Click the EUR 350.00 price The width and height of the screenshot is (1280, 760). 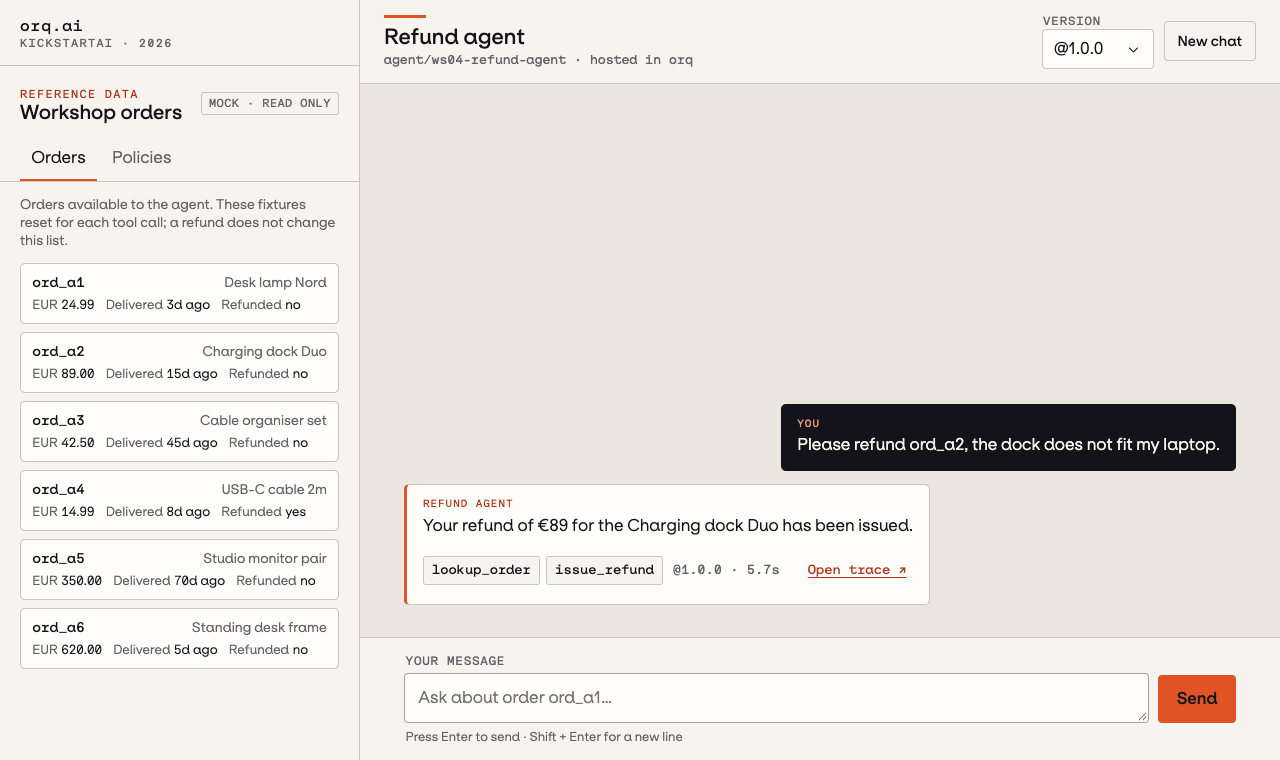tap(67, 581)
